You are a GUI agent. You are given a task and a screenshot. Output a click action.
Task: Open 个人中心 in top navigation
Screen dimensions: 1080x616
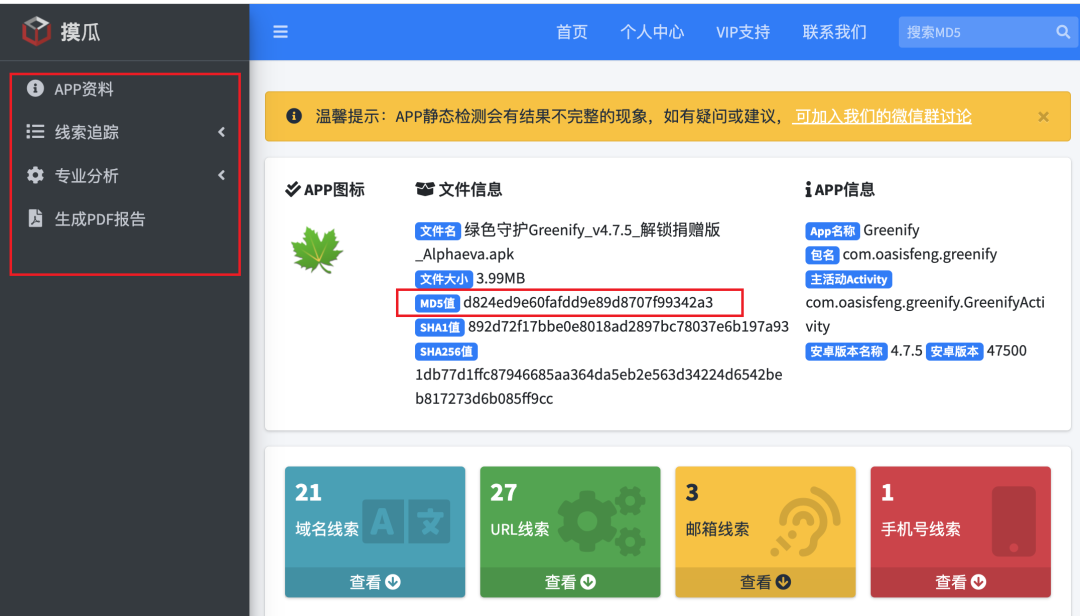(x=652, y=32)
